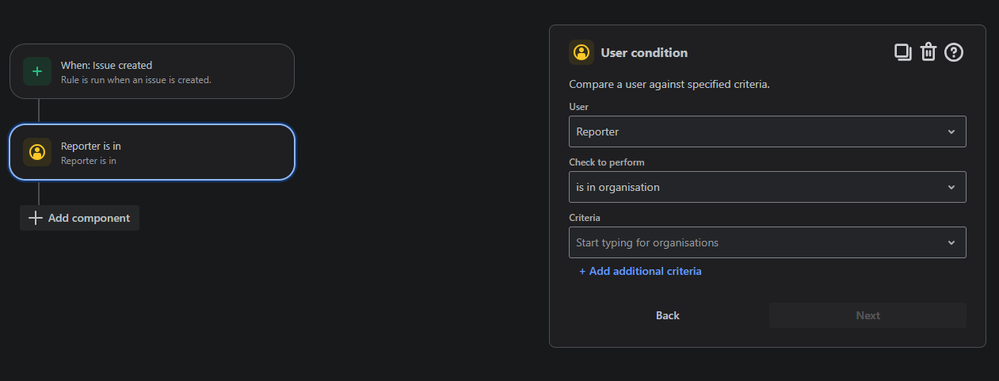Click the Next button
This screenshot has height=381, width=999.
868,315
